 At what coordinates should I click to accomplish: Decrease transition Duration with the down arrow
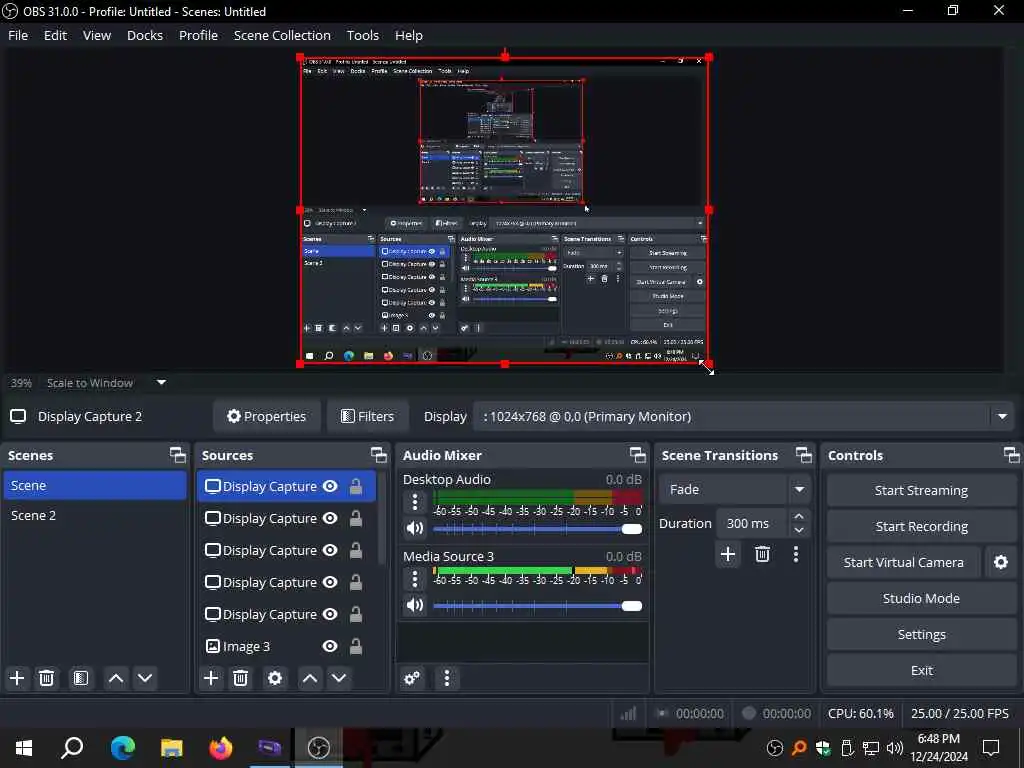coord(799,530)
